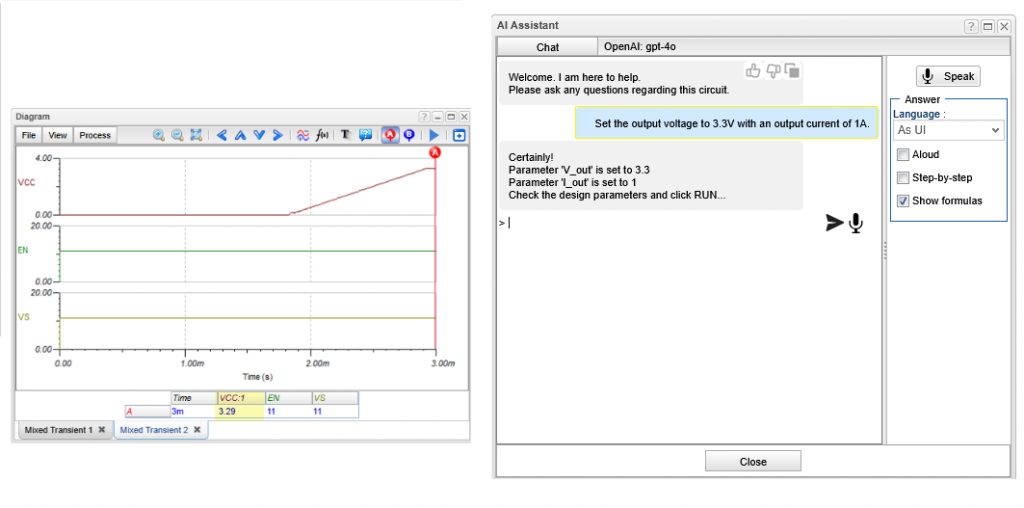
Task: Click the VS column header in cursor table
Action: click(334, 398)
